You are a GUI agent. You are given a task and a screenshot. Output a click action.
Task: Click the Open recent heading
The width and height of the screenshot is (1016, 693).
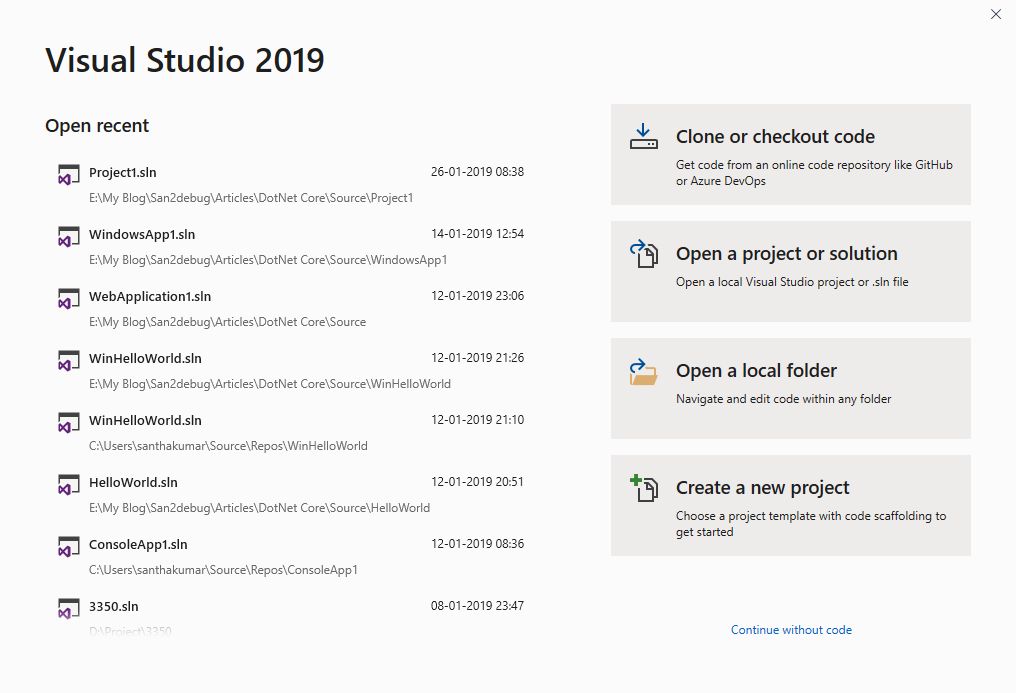[97, 126]
